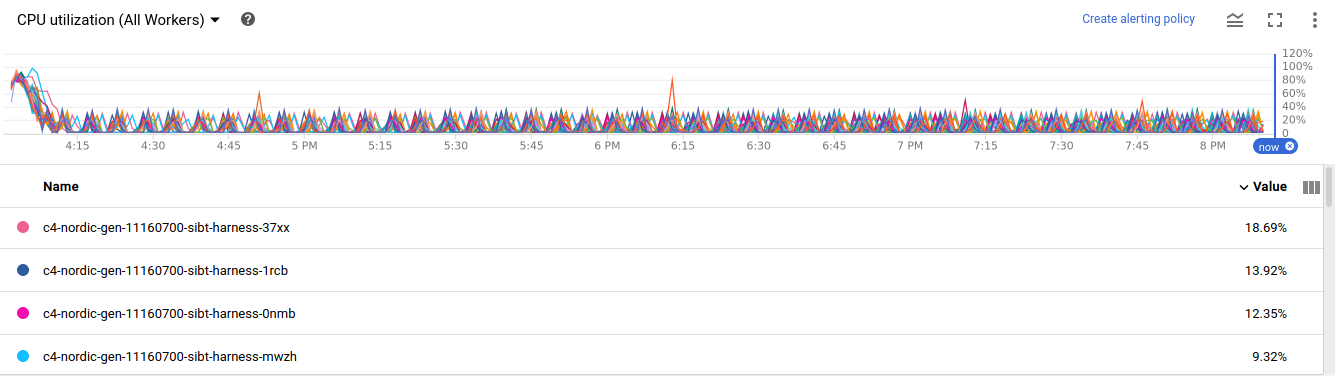This screenshot has width=1335, height=376.
Task: Click the 13.92% value cell
Action: pos(1265,271)
